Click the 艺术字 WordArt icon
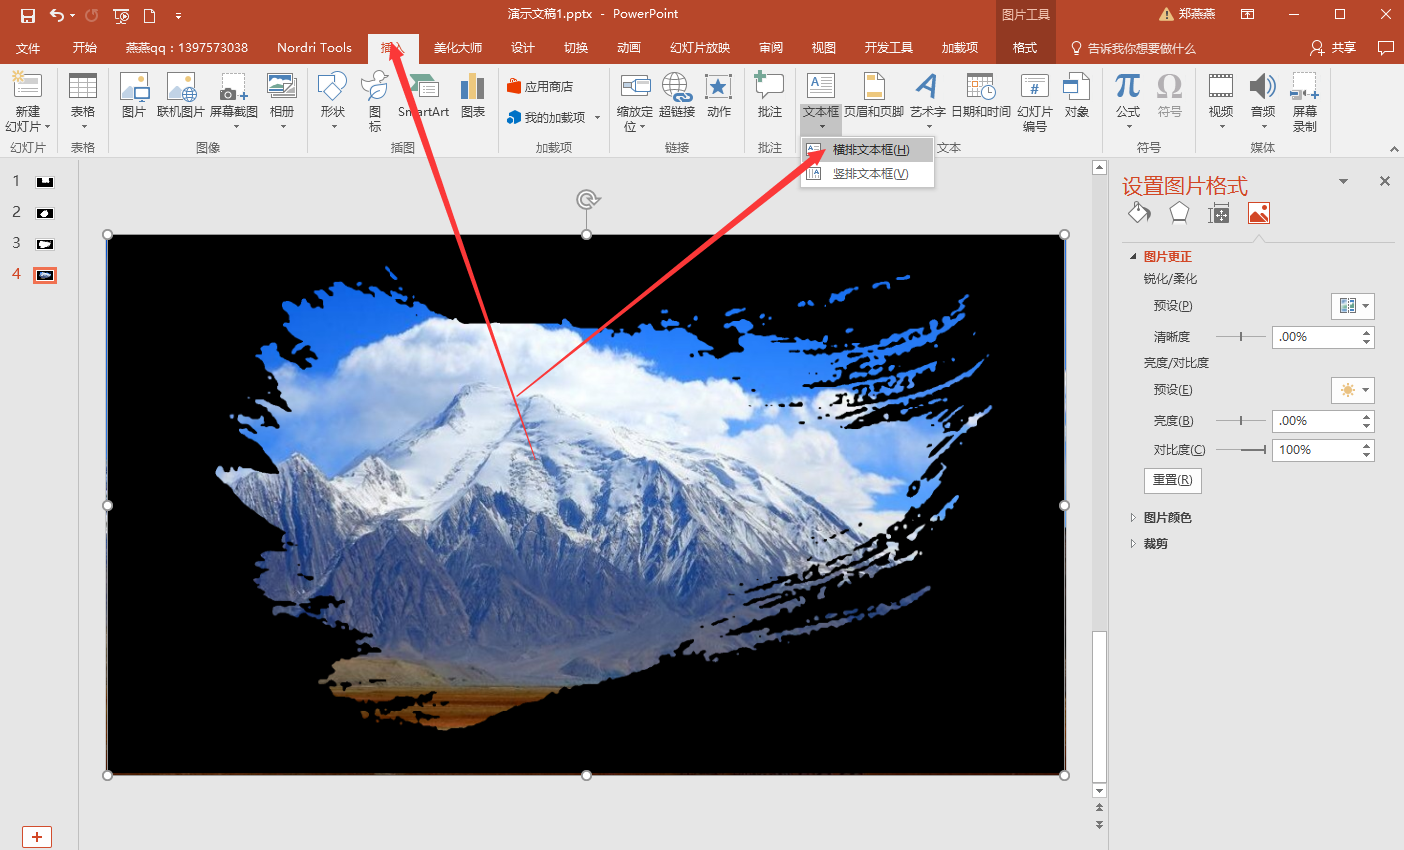The image size is (1404, 850). tap(927, 95)
